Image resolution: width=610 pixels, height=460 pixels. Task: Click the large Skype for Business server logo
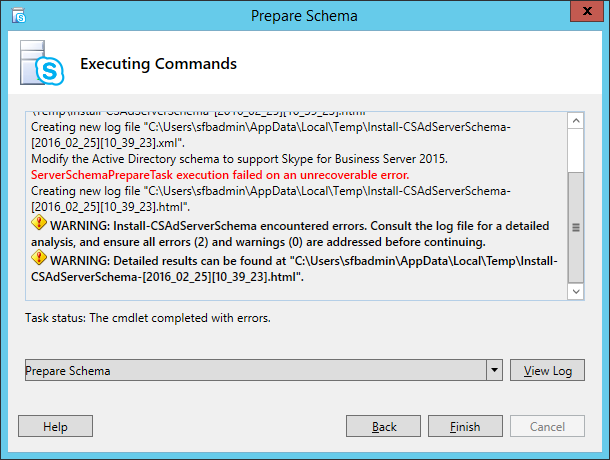(42, 63)
